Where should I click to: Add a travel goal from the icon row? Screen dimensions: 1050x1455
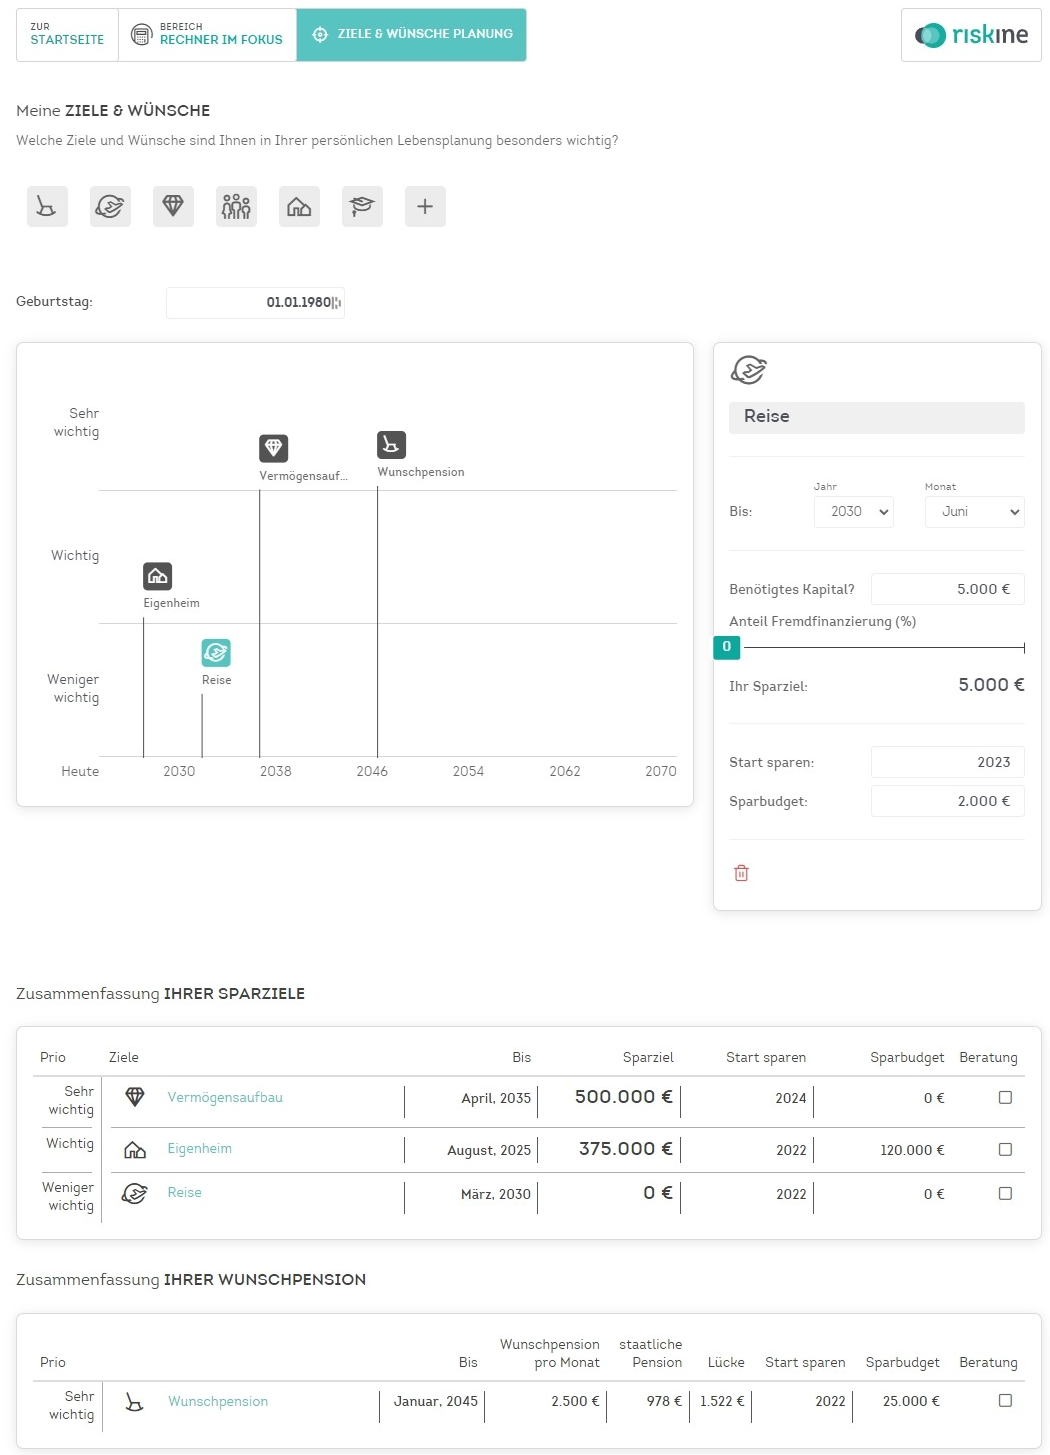point(110,207)
